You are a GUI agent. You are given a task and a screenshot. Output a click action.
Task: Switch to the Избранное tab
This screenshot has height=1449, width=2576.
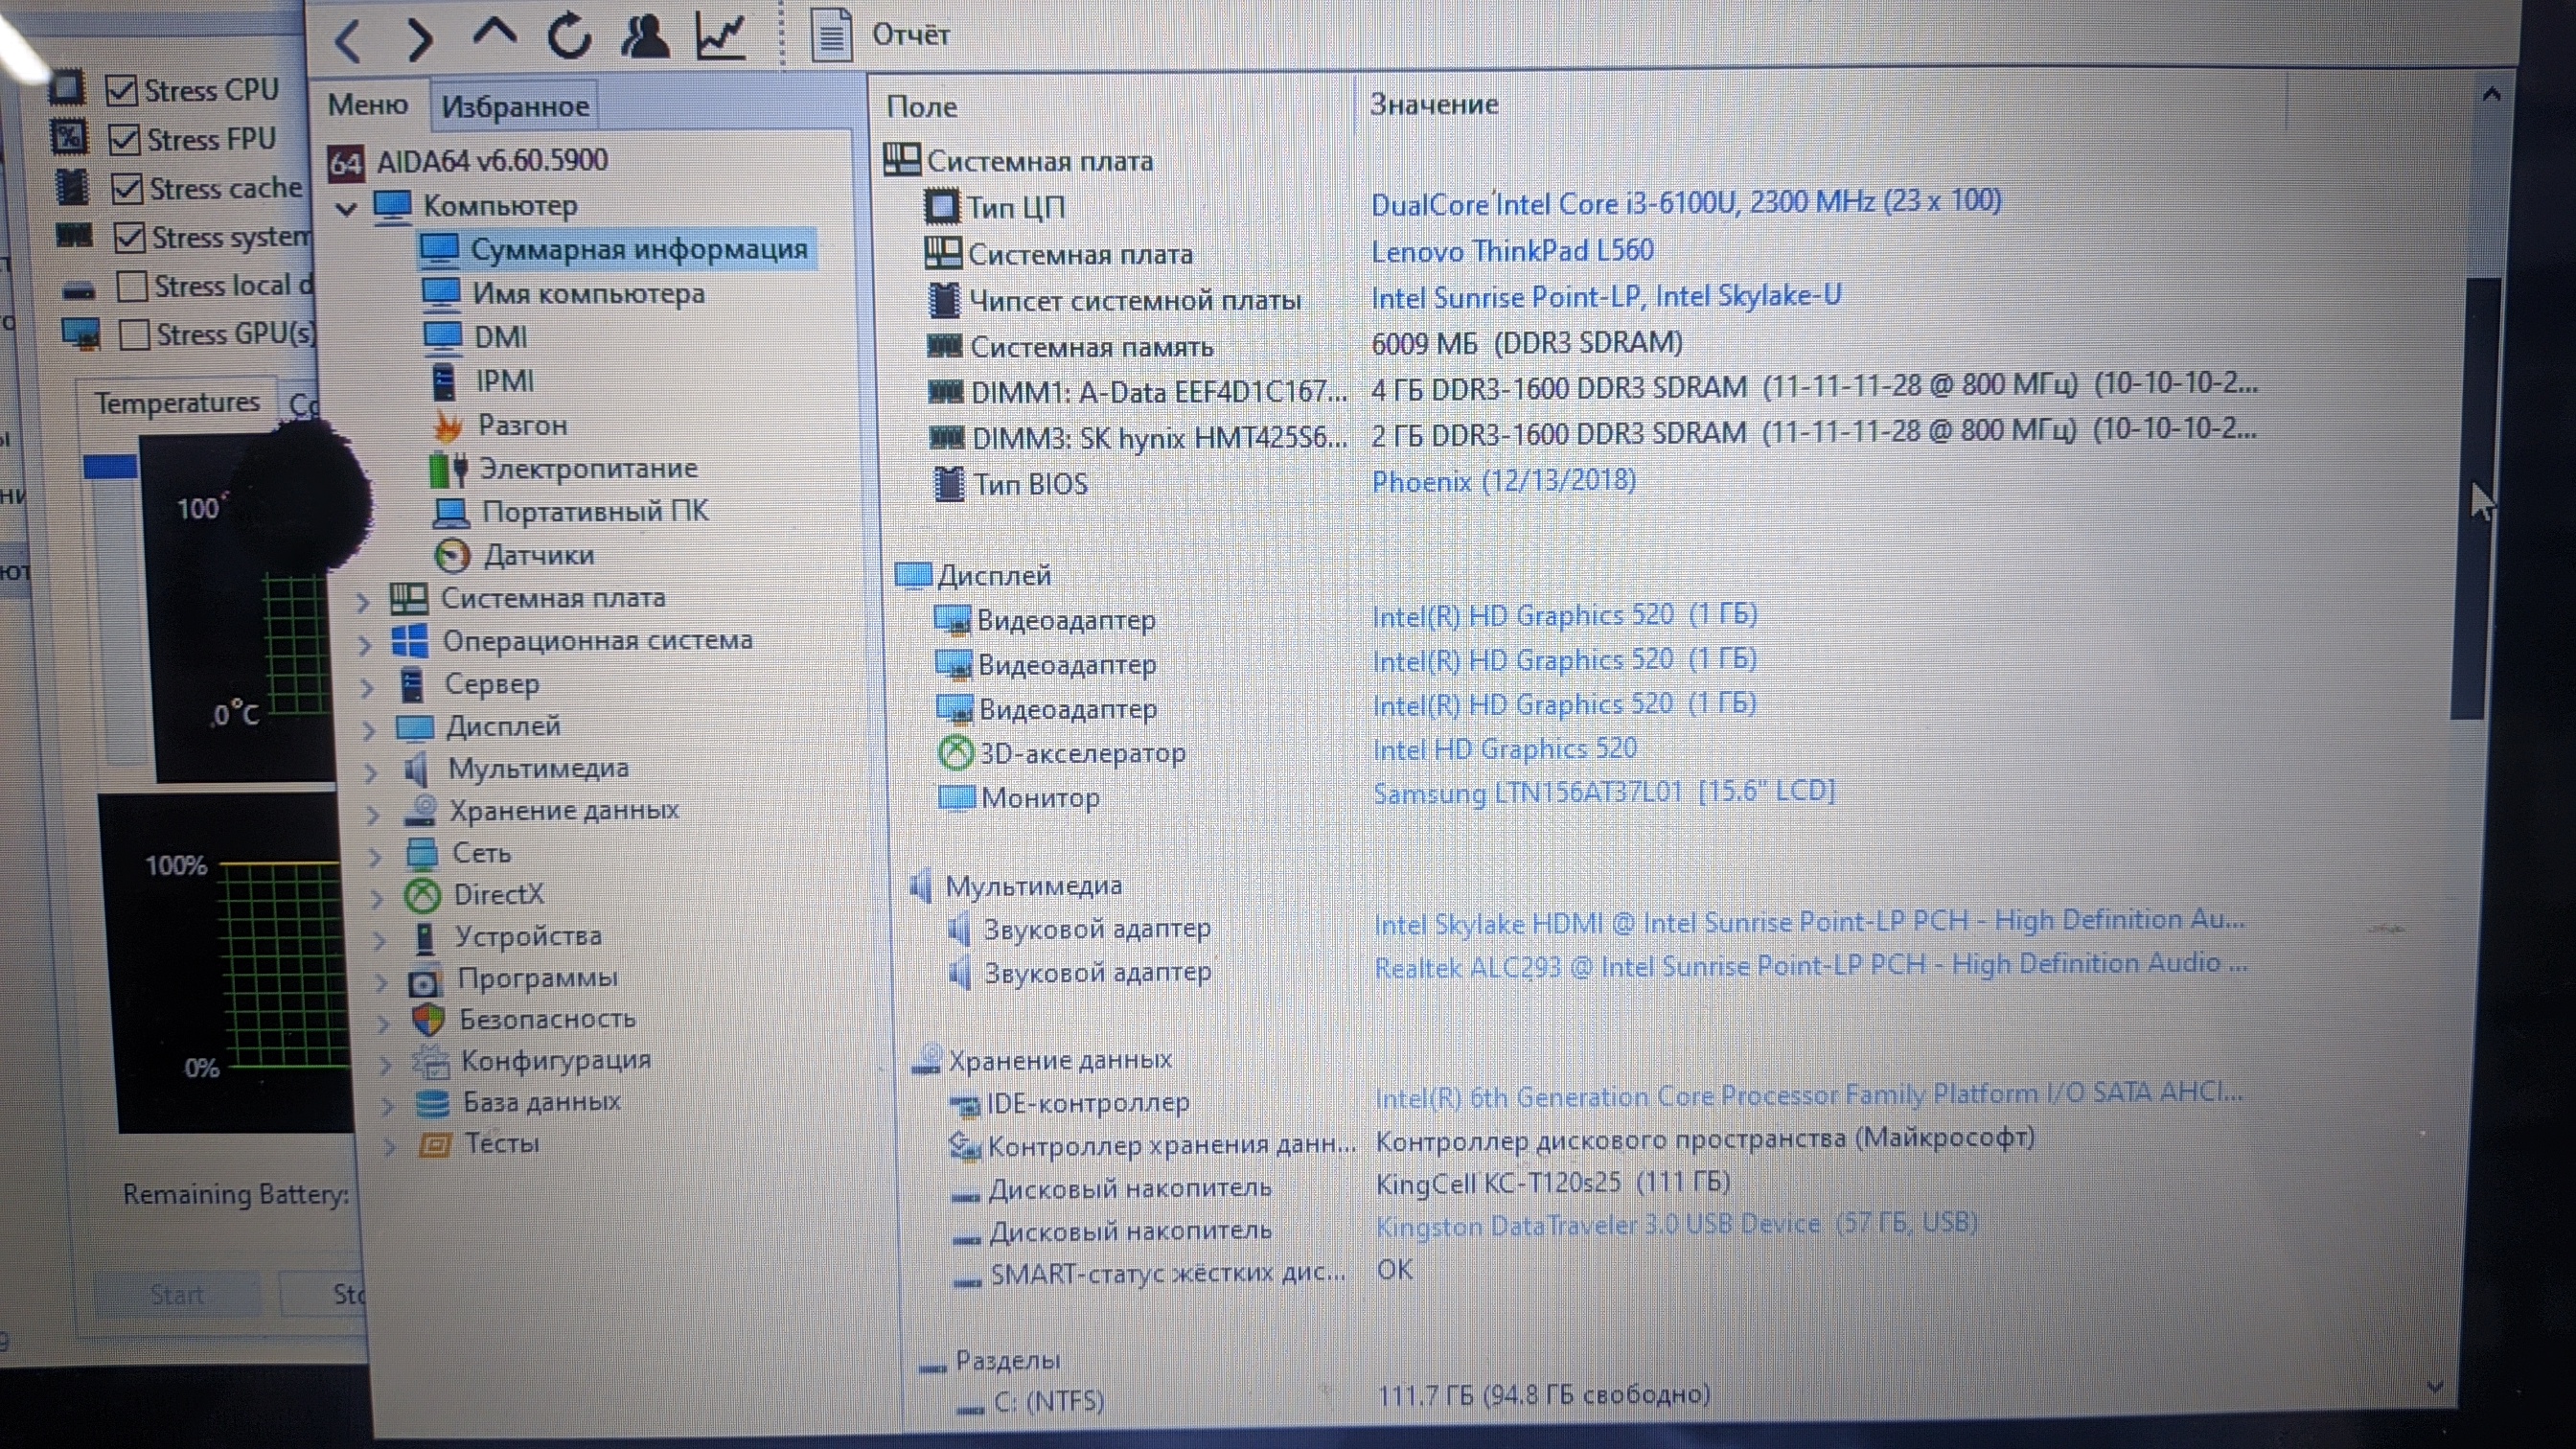pyautogui.click(x=515, y=106)
